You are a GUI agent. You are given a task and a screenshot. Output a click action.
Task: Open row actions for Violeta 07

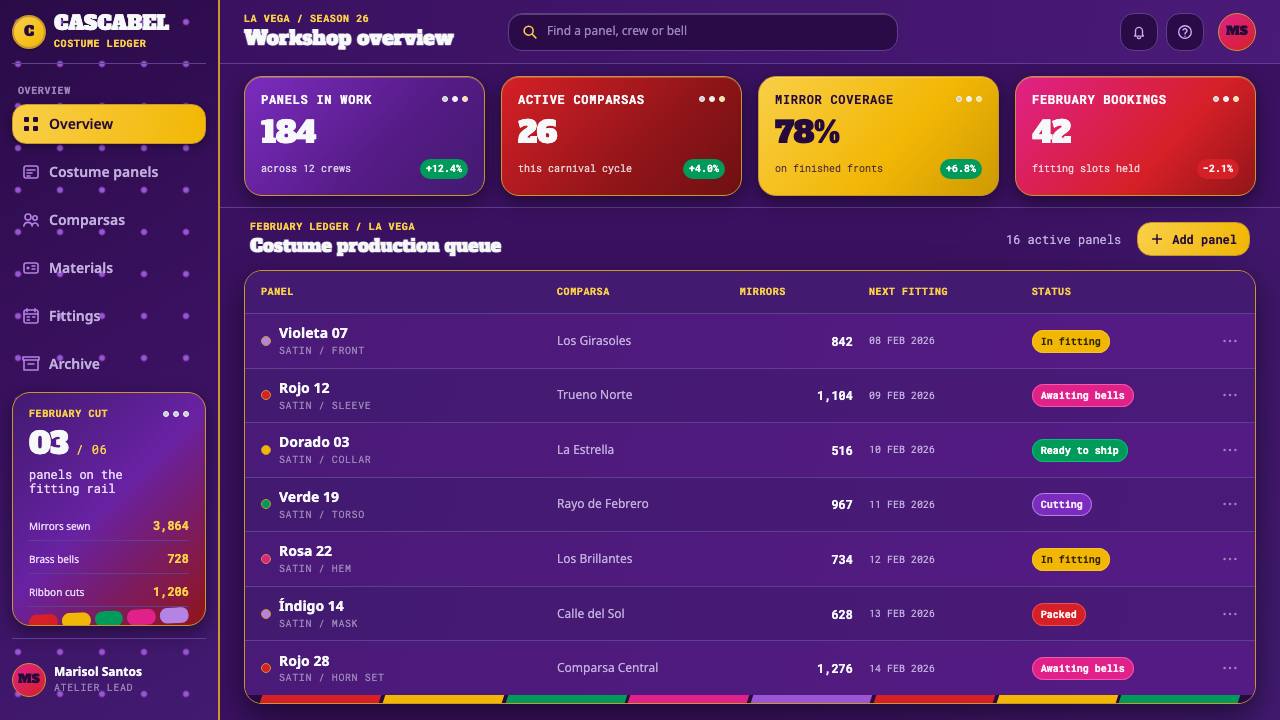pyautogui.click(x=1230, y=341)
